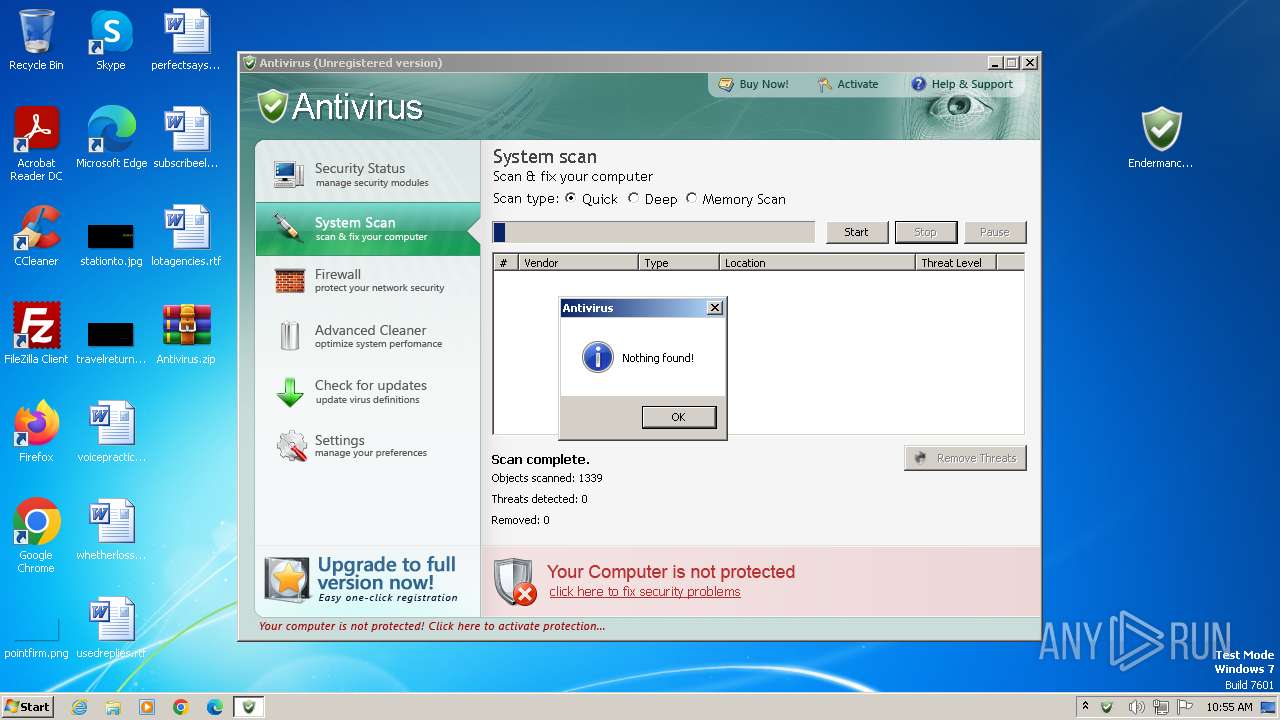Click Chrome icon in taskbar

coord(181,707)
